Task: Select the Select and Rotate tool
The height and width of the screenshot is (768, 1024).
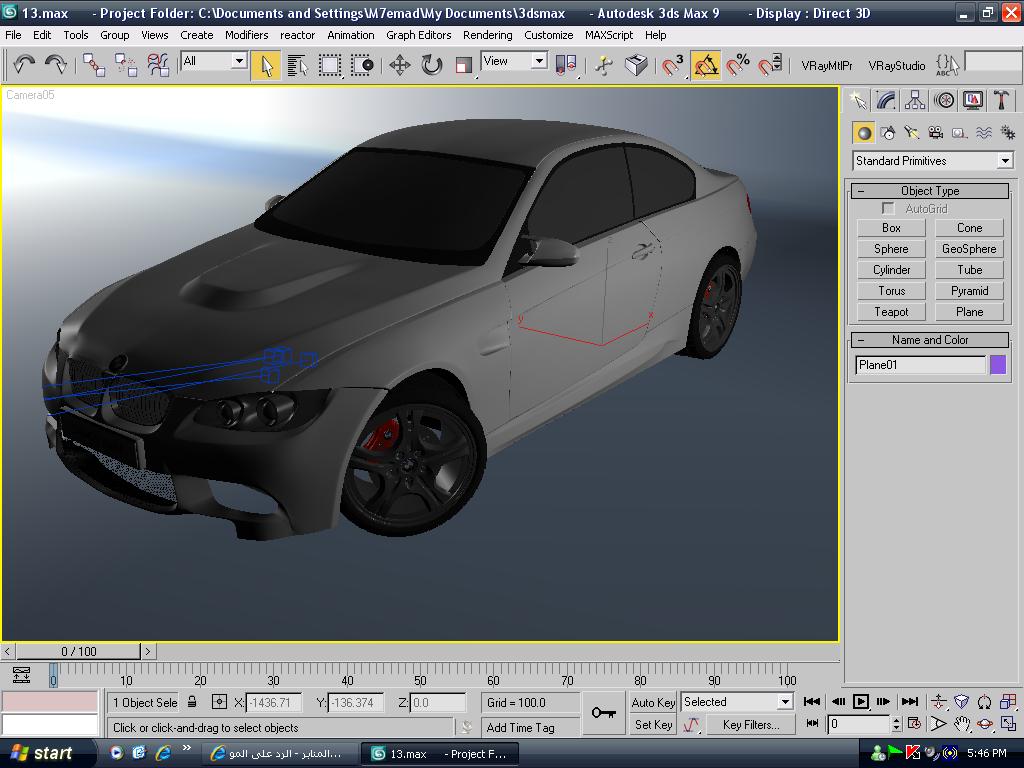Action: [x=432, y=65]
